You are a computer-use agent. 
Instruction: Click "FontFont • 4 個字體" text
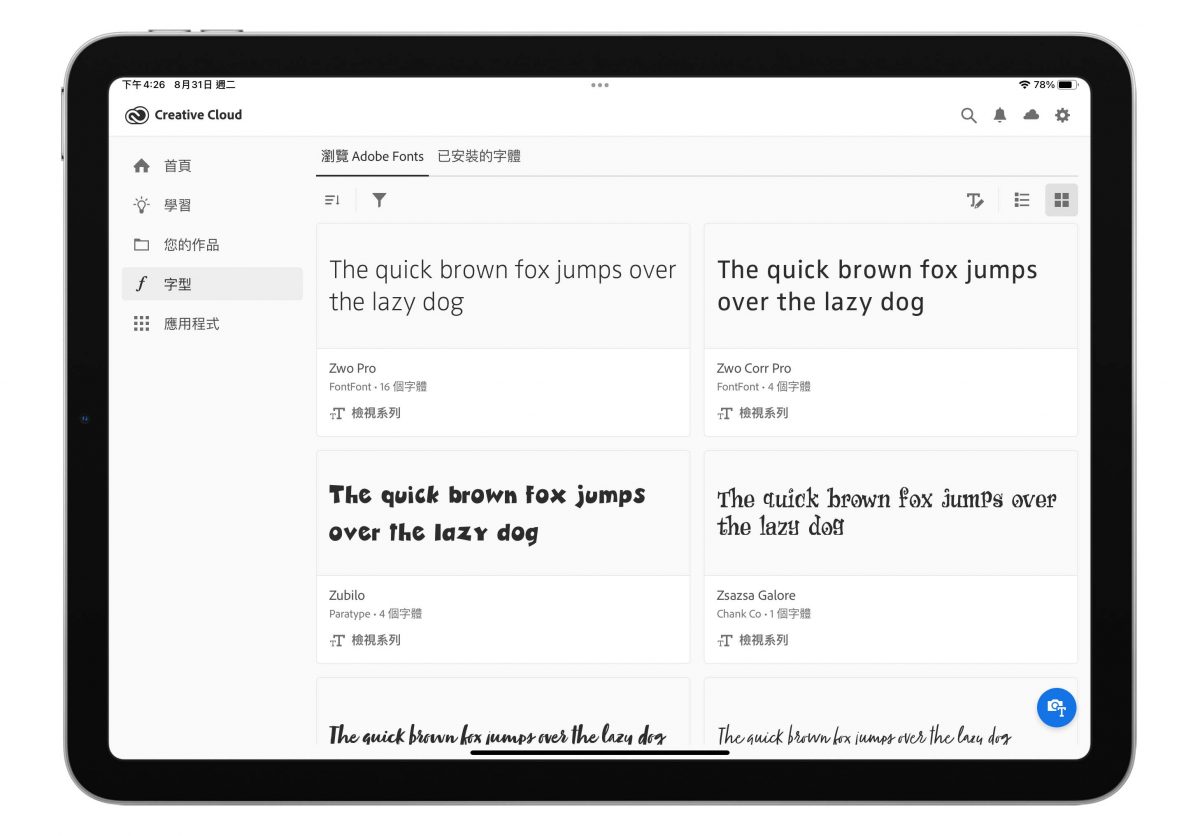764,387
